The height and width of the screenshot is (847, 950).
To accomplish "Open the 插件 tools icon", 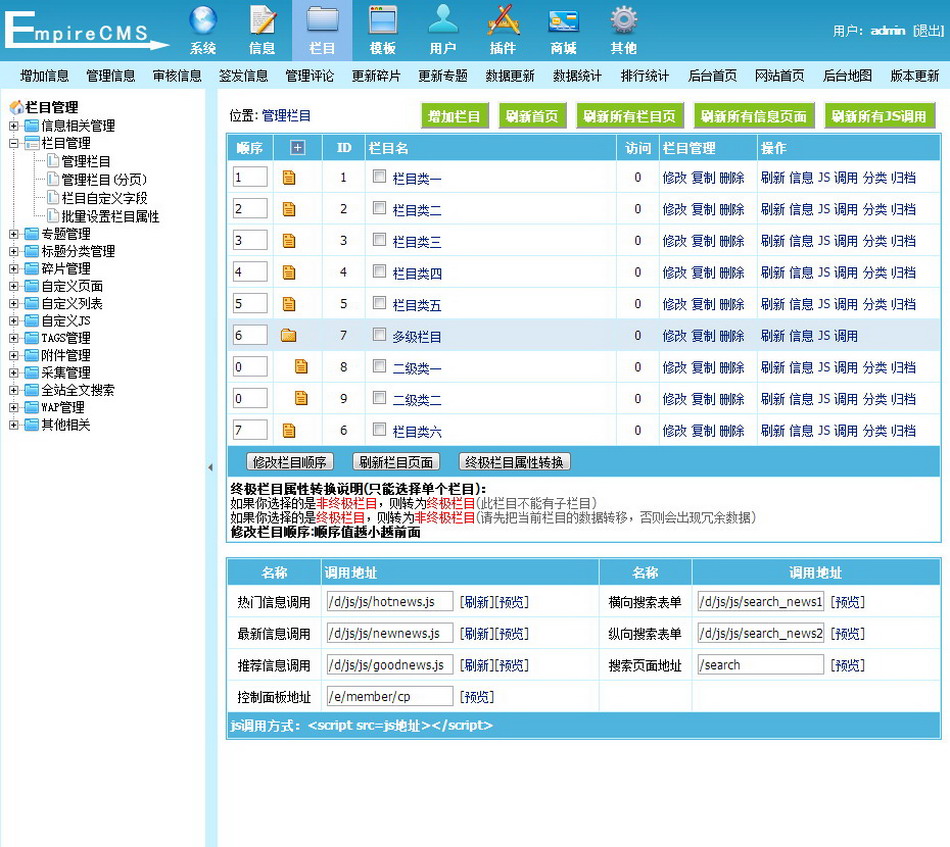I will (x=503, y=20).
